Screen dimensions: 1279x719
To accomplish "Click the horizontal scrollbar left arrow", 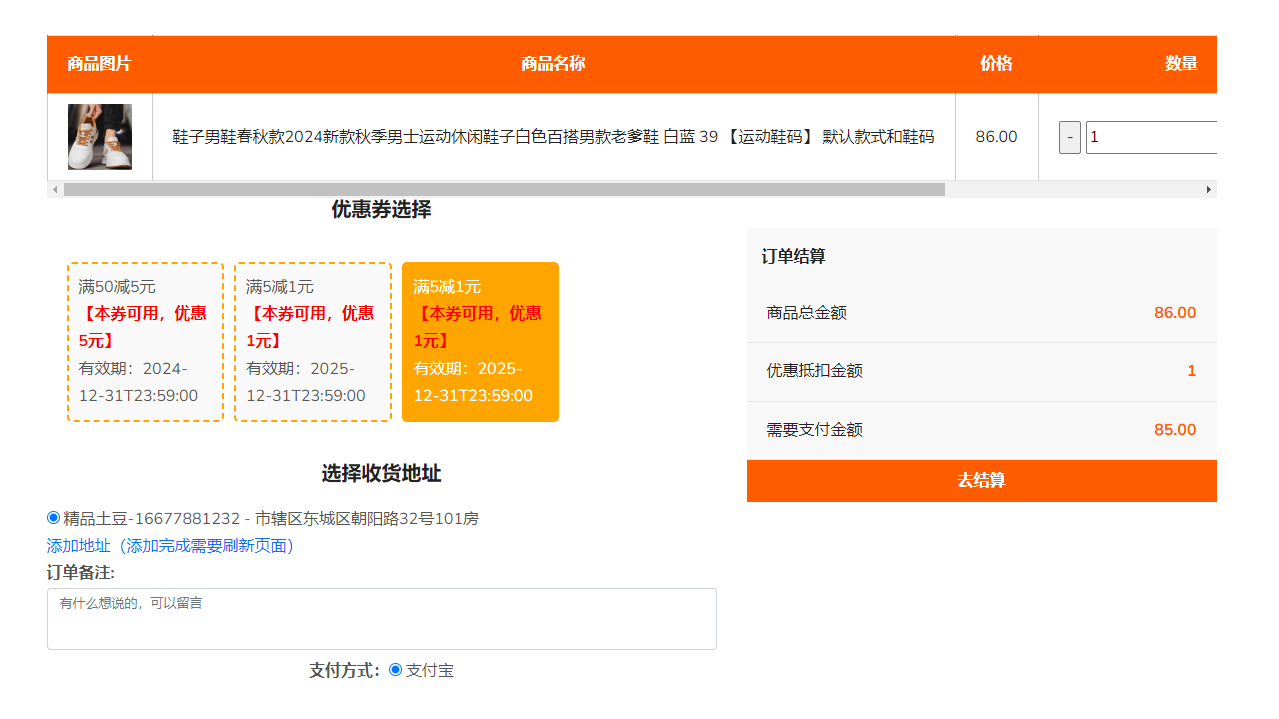I will (54, 189).
